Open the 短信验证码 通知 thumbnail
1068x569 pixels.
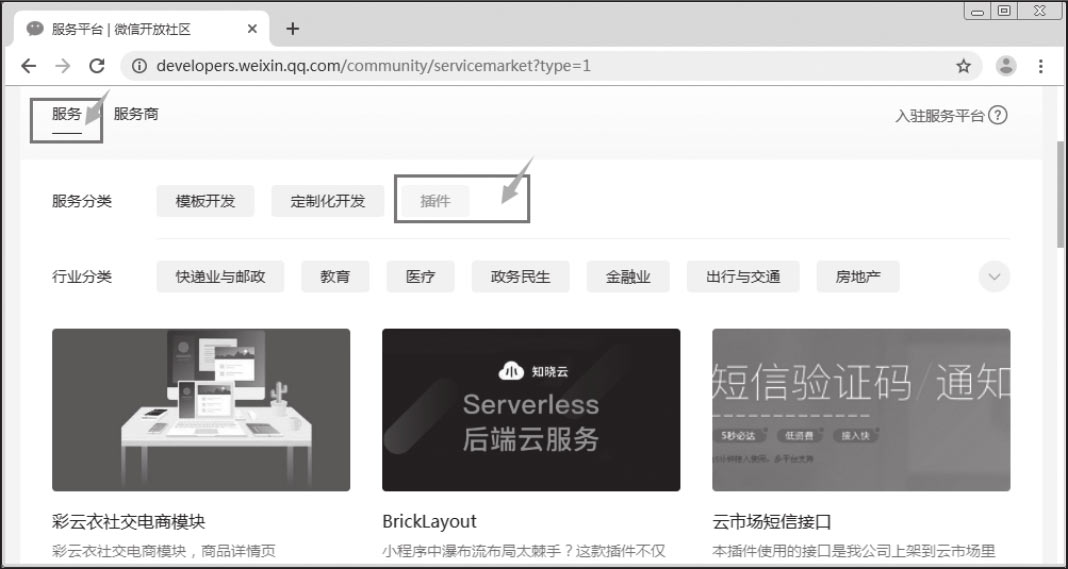(861, 410)
